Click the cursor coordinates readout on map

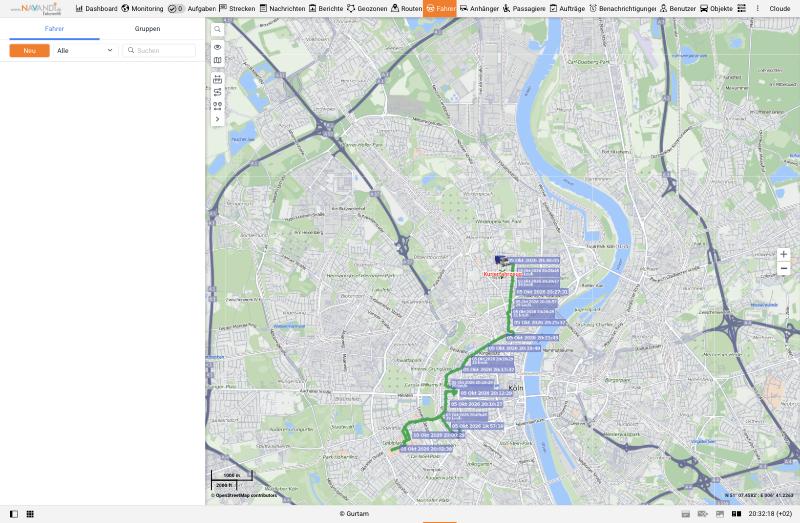point(760,495)
